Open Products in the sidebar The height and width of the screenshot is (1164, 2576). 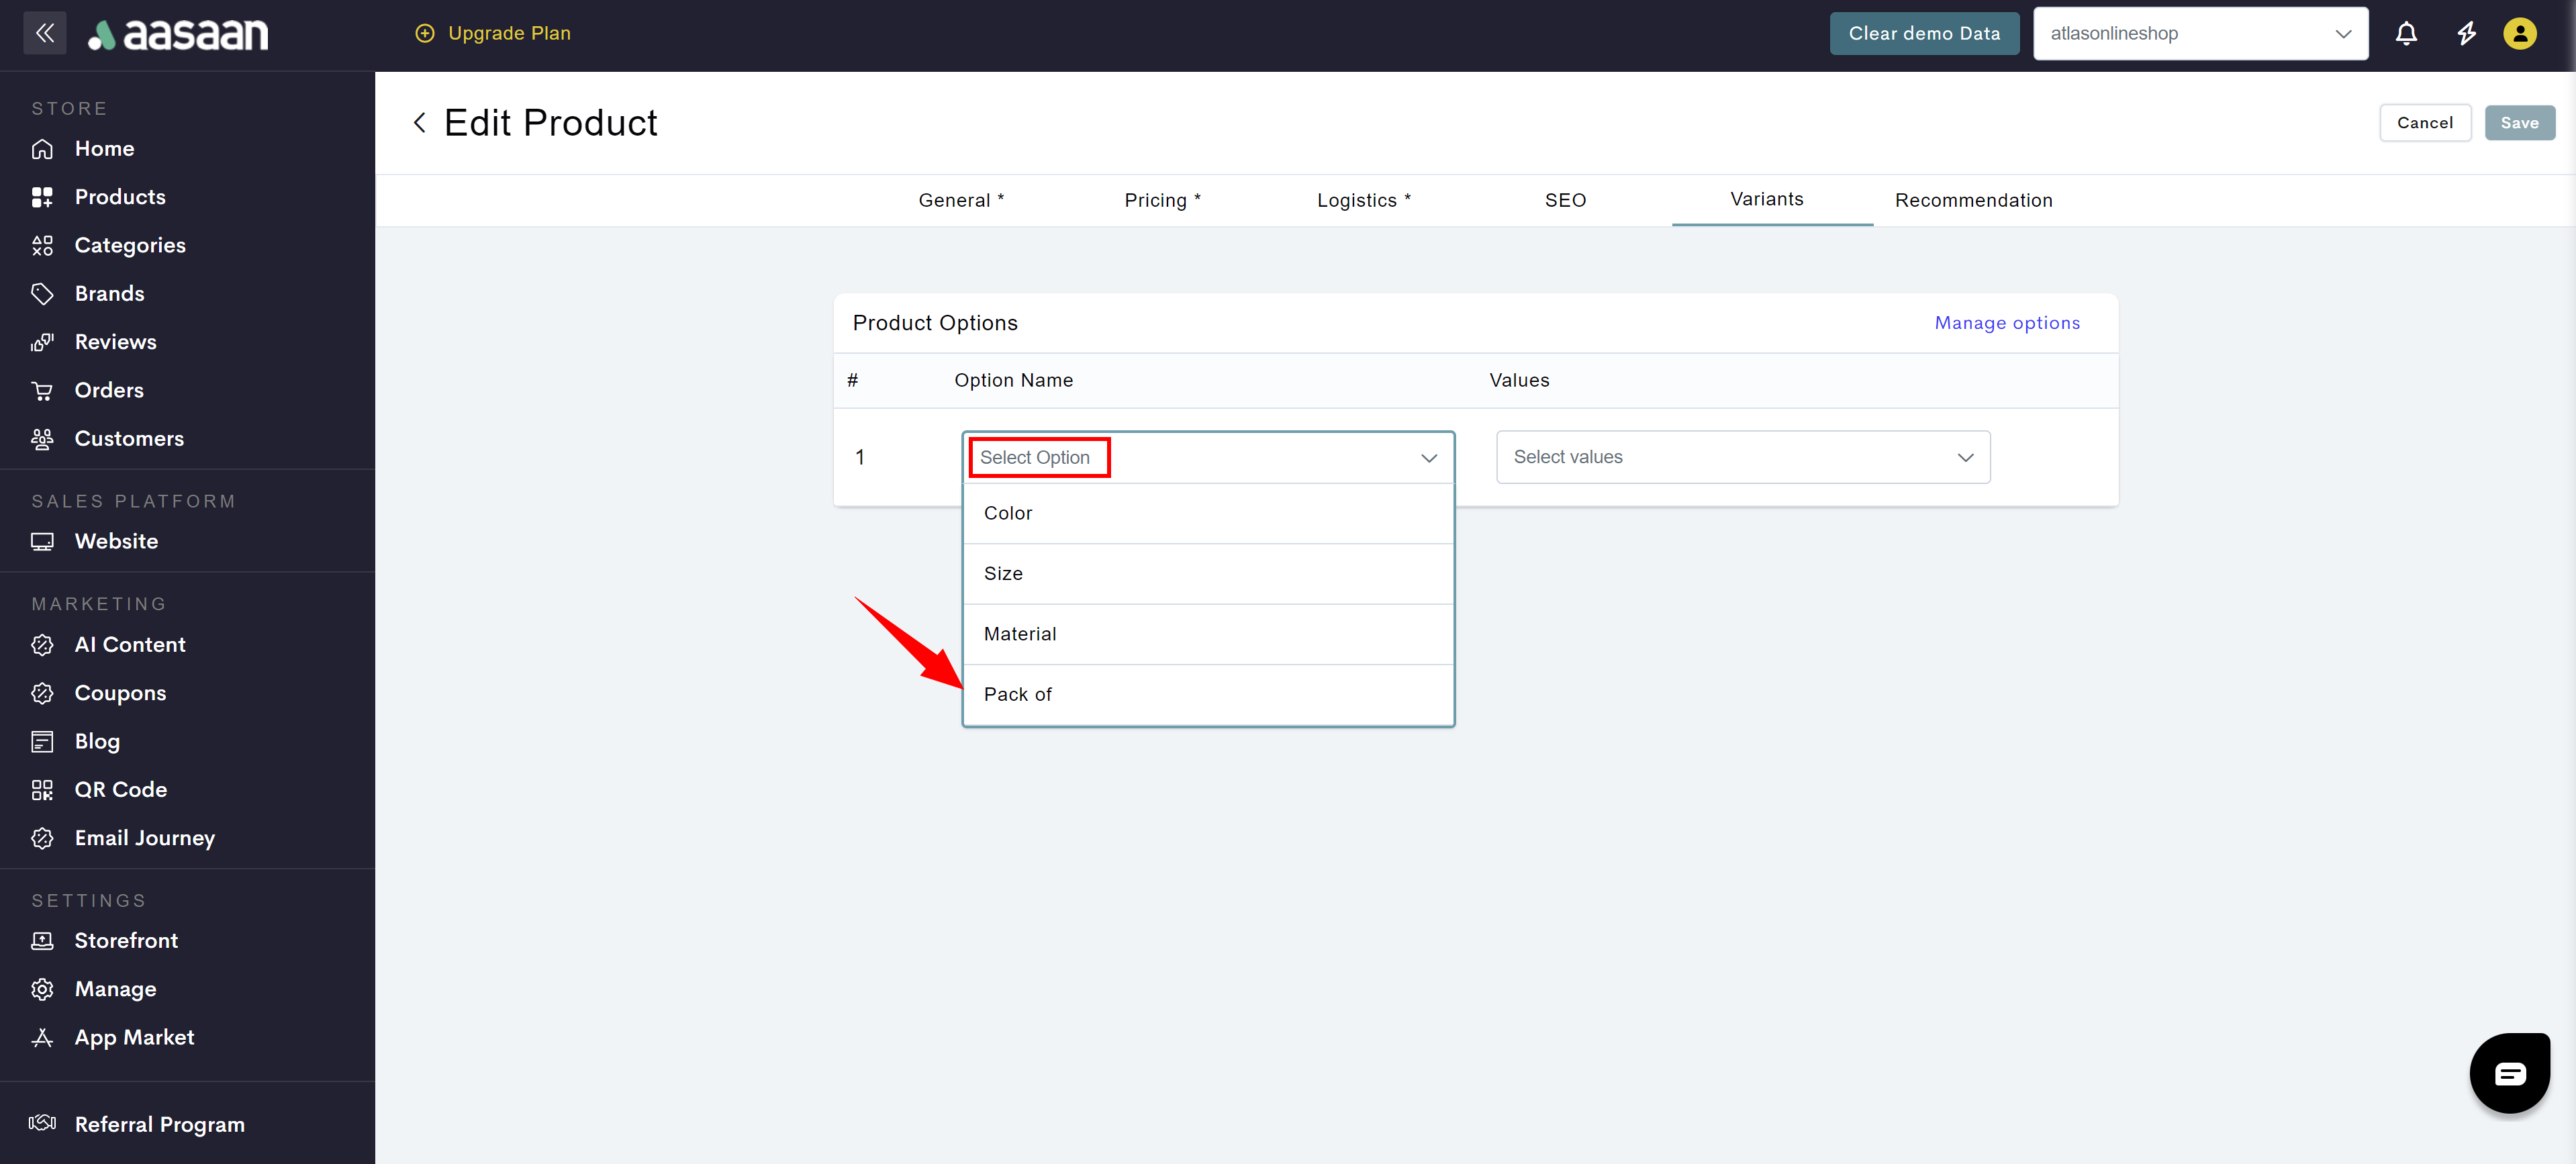coord(120,197)
